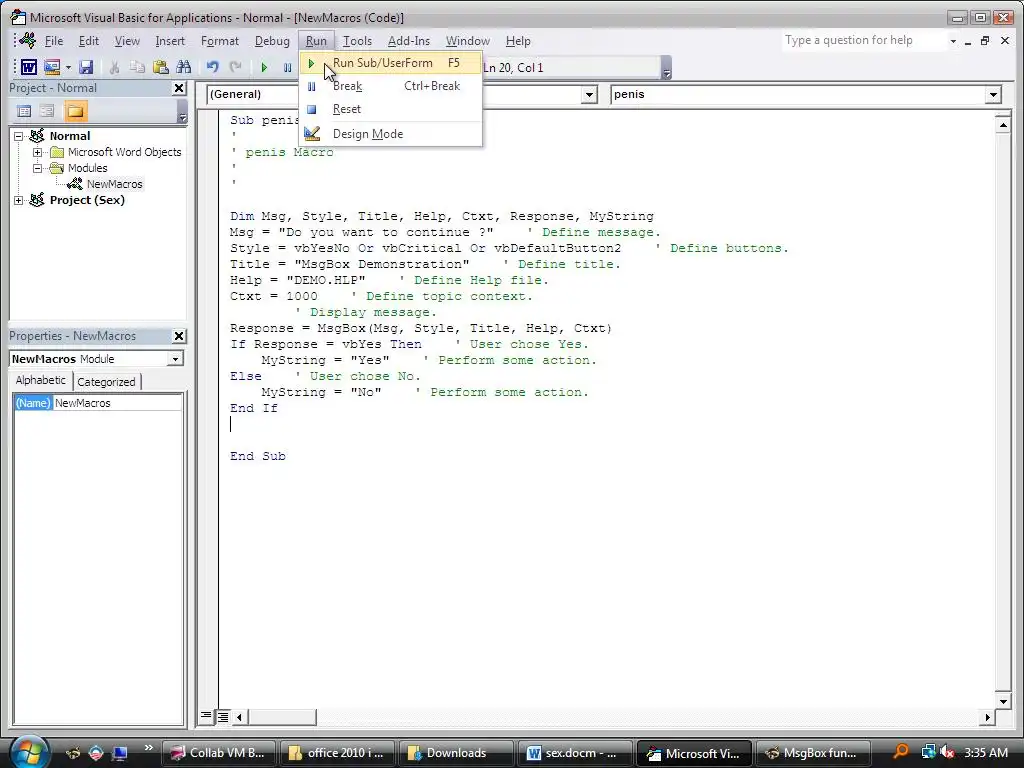
Task: Click the Copy icon in the toolbar
Action: tap(137, 67)
